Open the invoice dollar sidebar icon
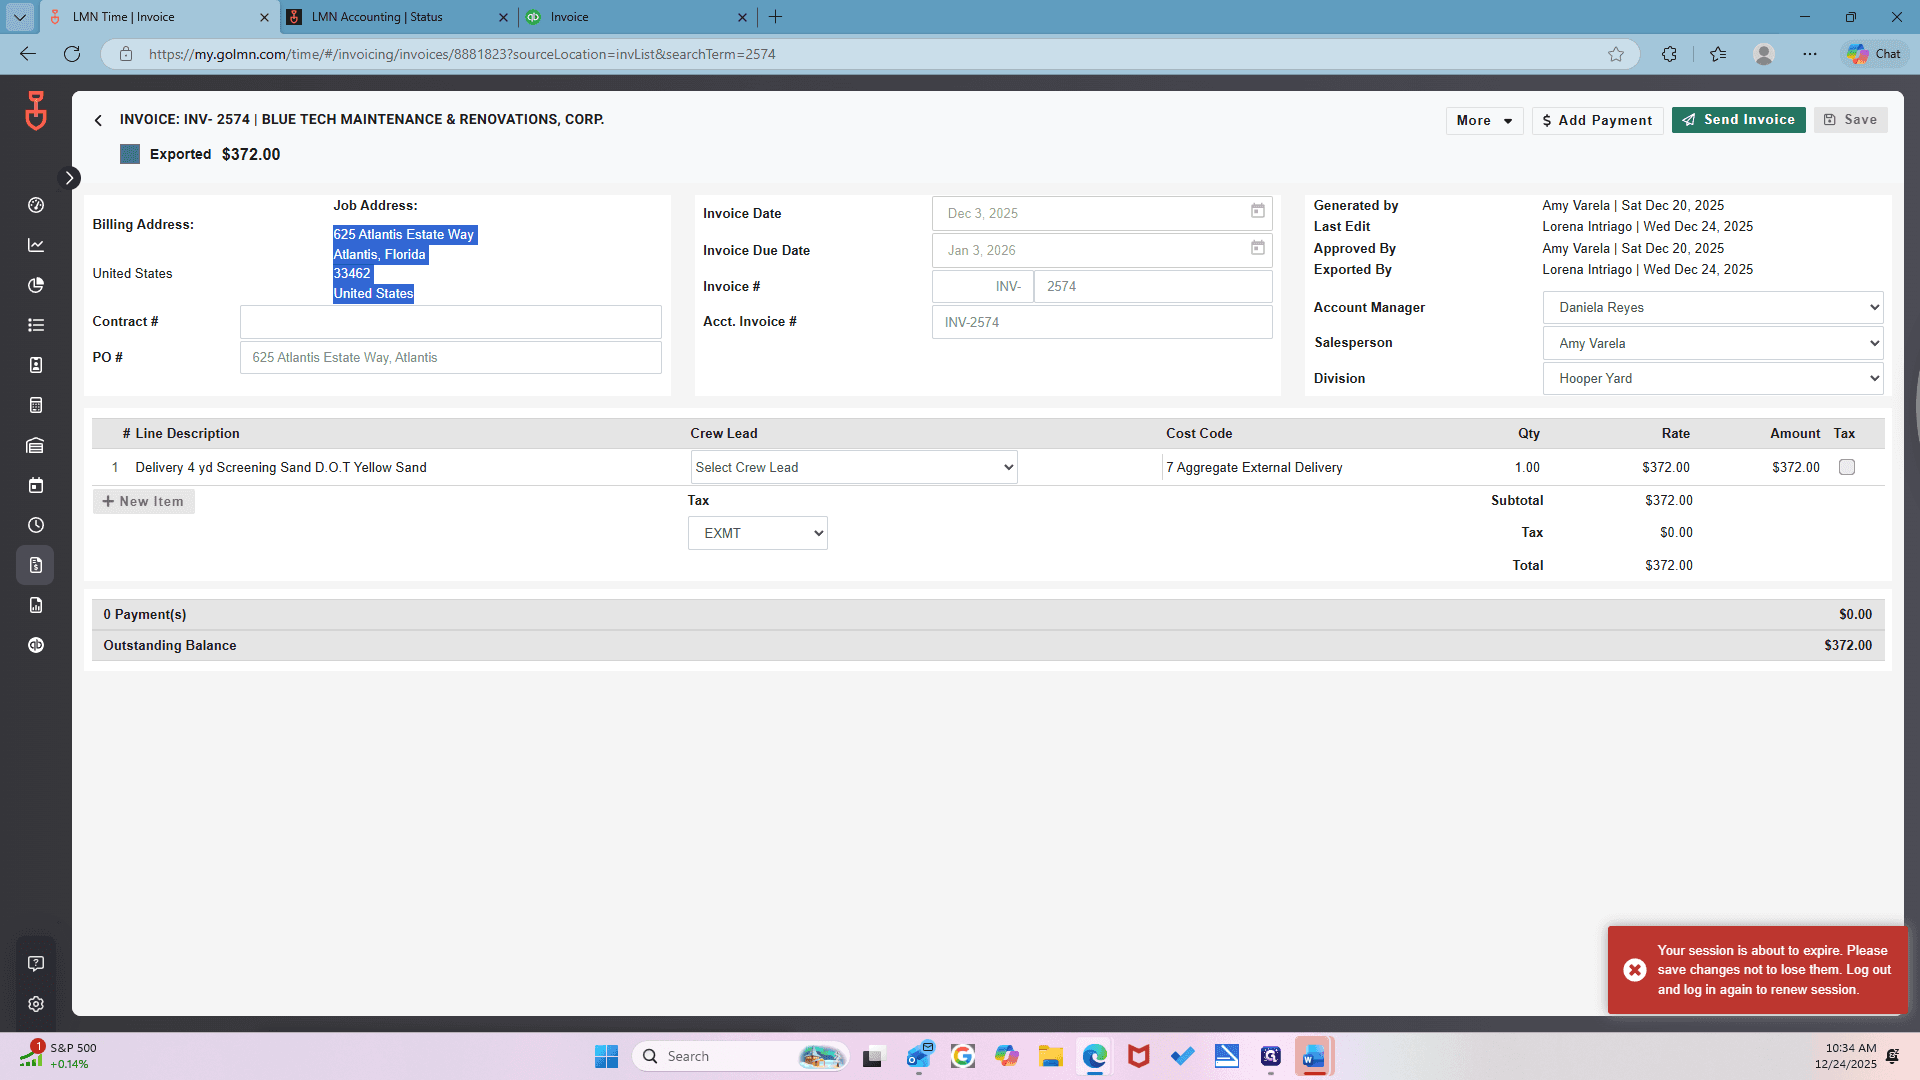This screenshot has width=1920, height=1080. [36, 565]
